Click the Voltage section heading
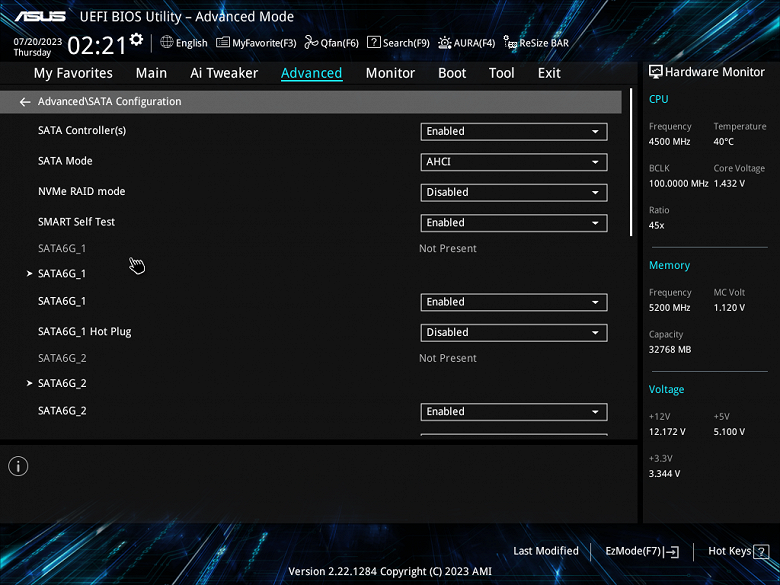 tap(666, 390)
